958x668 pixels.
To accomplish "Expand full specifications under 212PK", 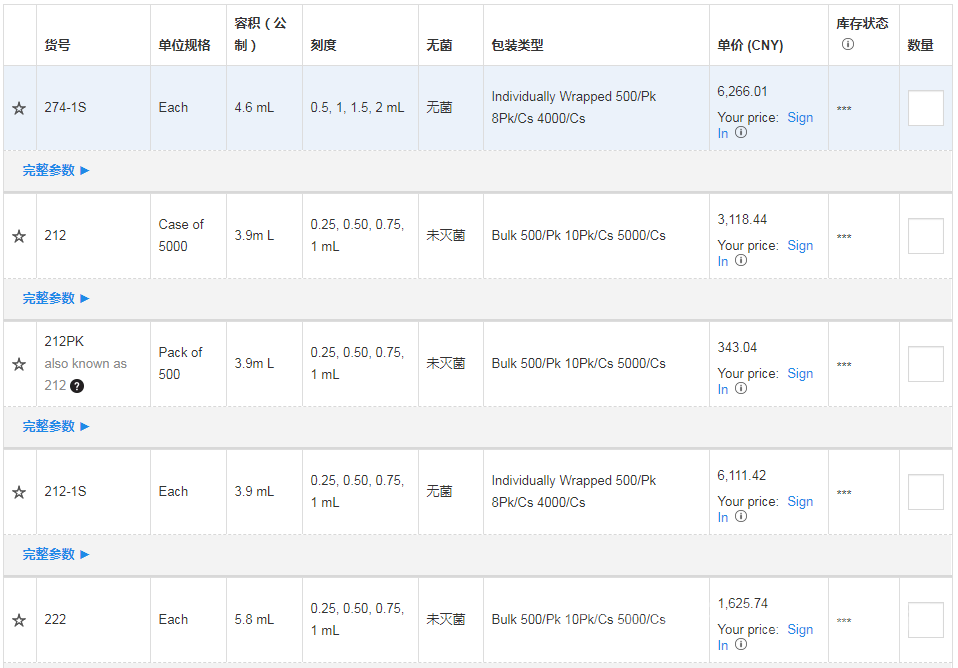I will click(56, 426).
